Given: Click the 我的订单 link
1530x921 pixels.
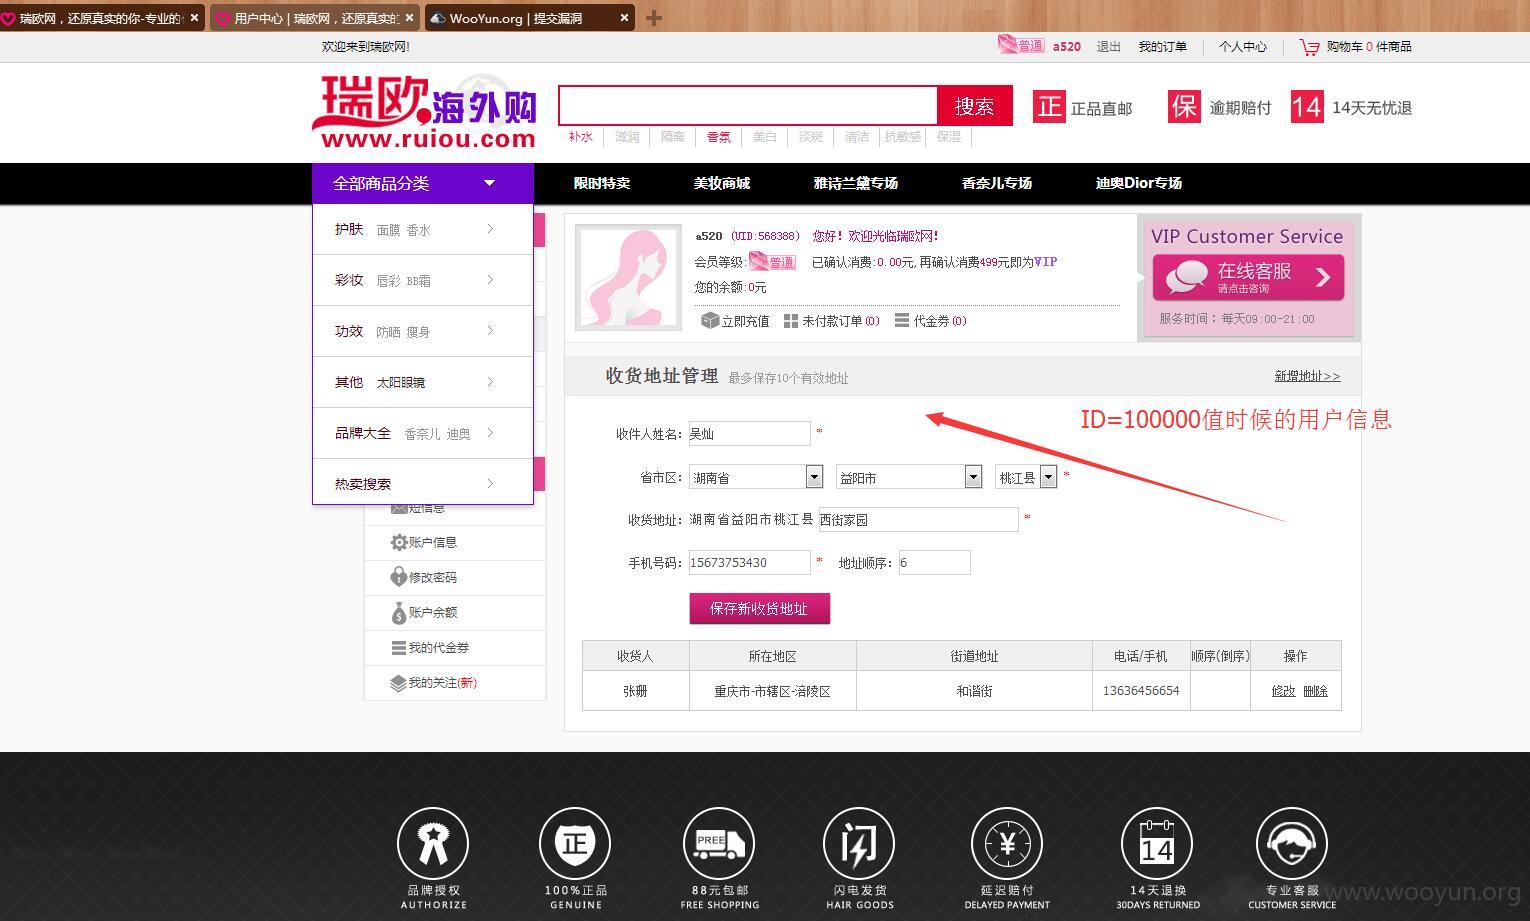Looking at the screenshot, I should tap(1162, 47).
